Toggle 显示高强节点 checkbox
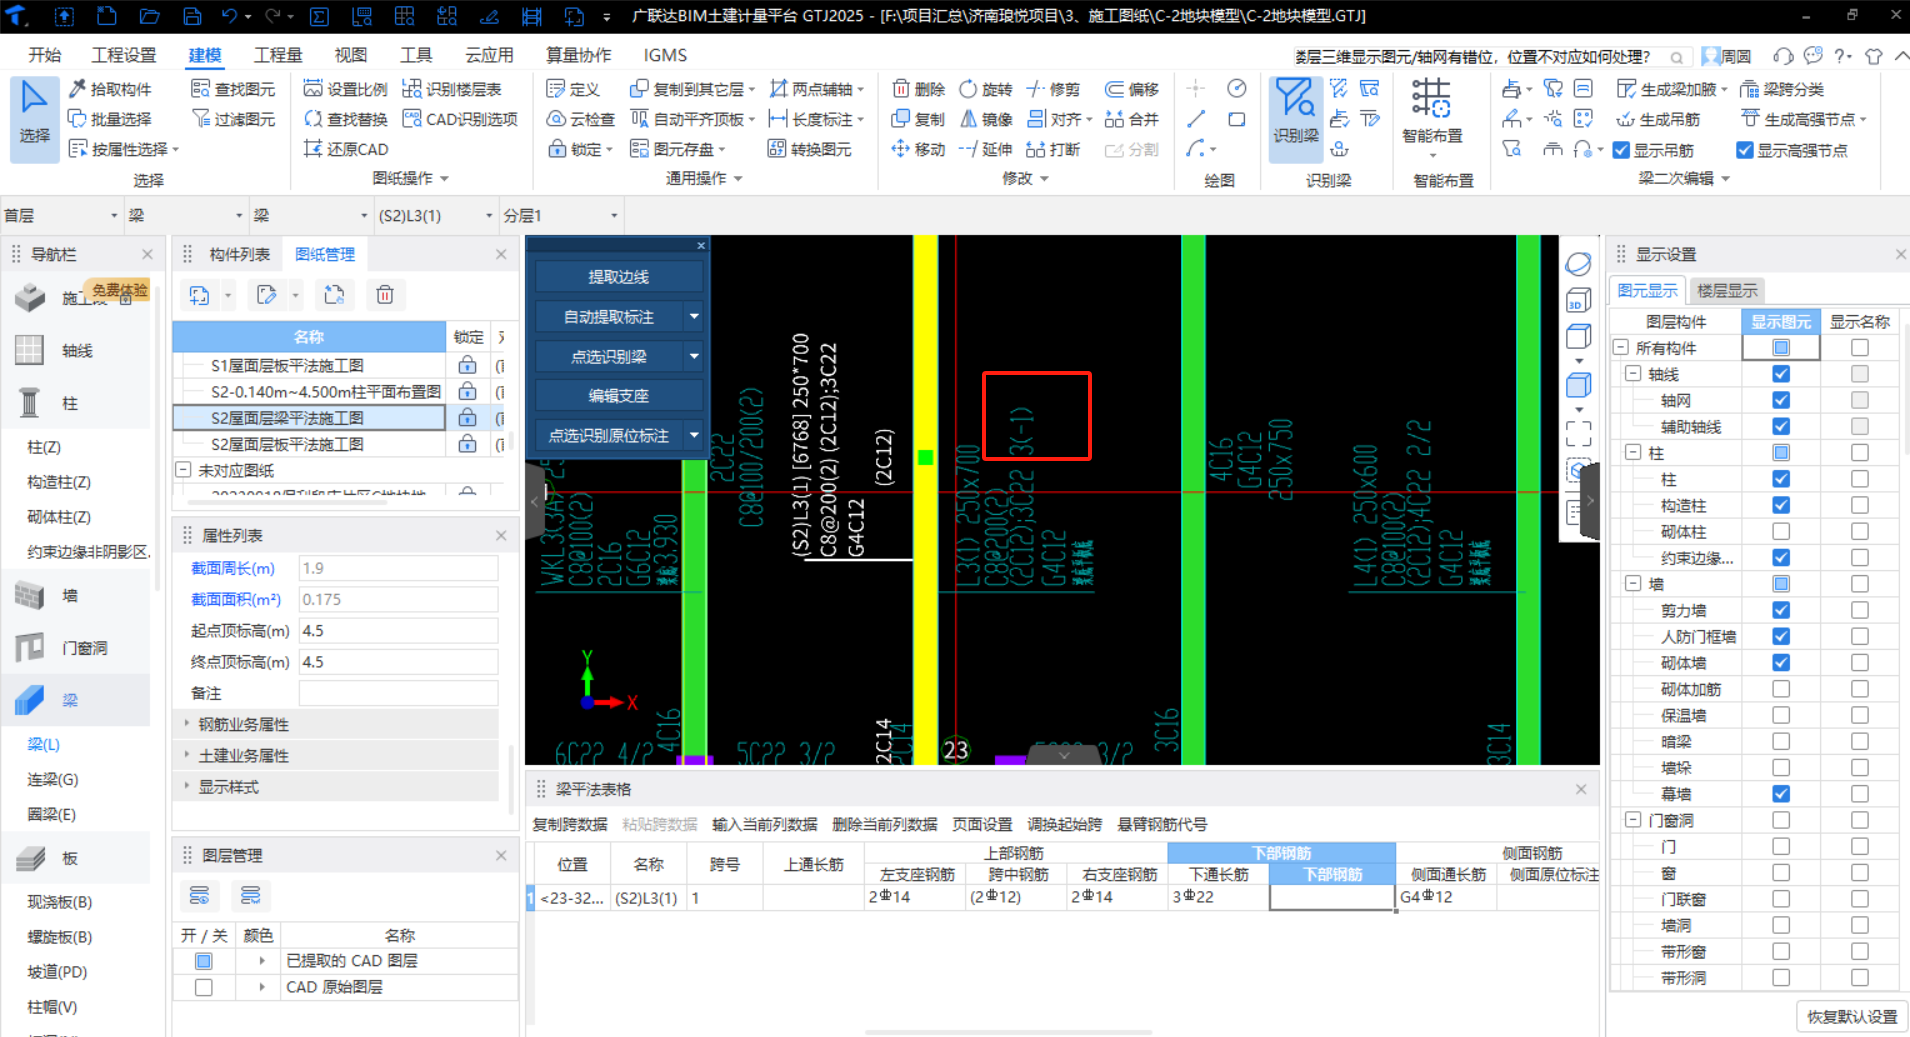The image size is (1910, 1037). (x=1745, y=150)
